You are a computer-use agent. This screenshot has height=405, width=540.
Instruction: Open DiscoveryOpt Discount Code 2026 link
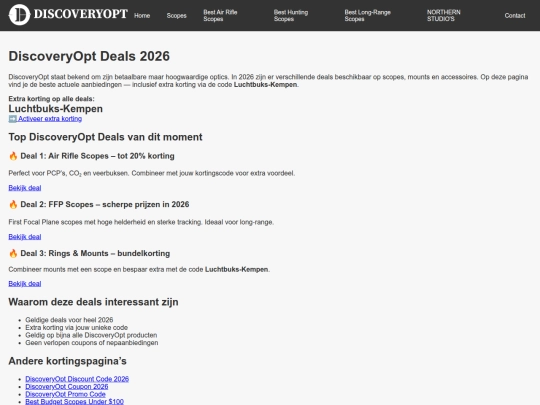pyautogui.click(x=77, y=379)
